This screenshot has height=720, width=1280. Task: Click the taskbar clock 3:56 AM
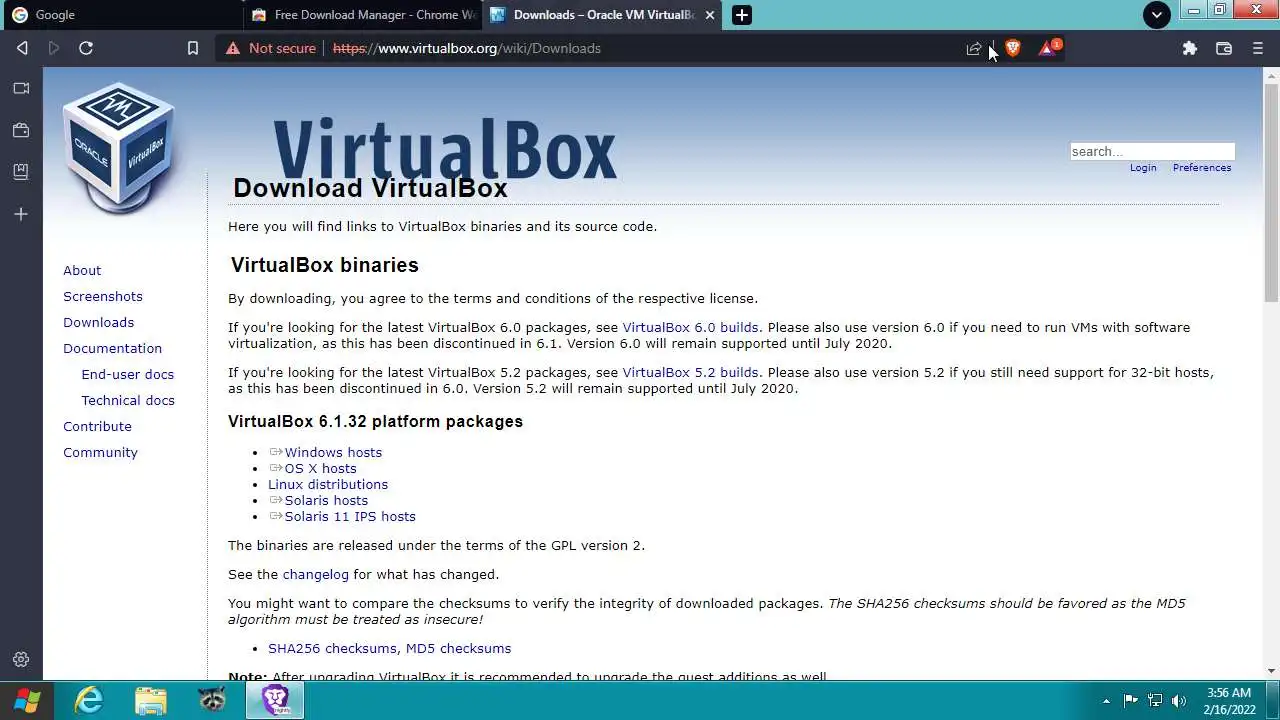[x=1229, y=692]
